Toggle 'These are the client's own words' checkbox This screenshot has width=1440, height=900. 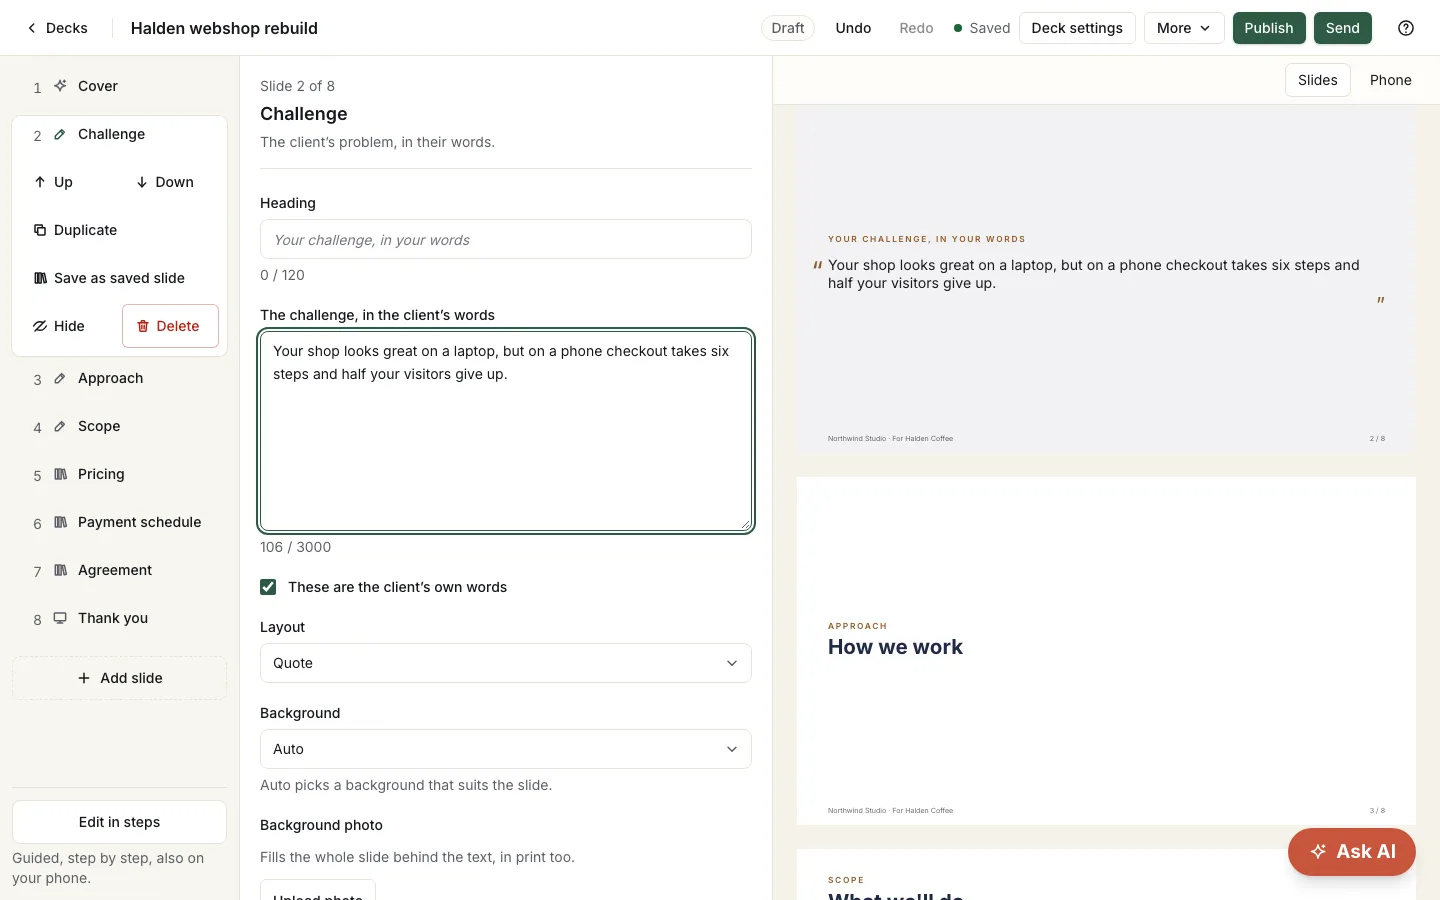coord(268,587)
